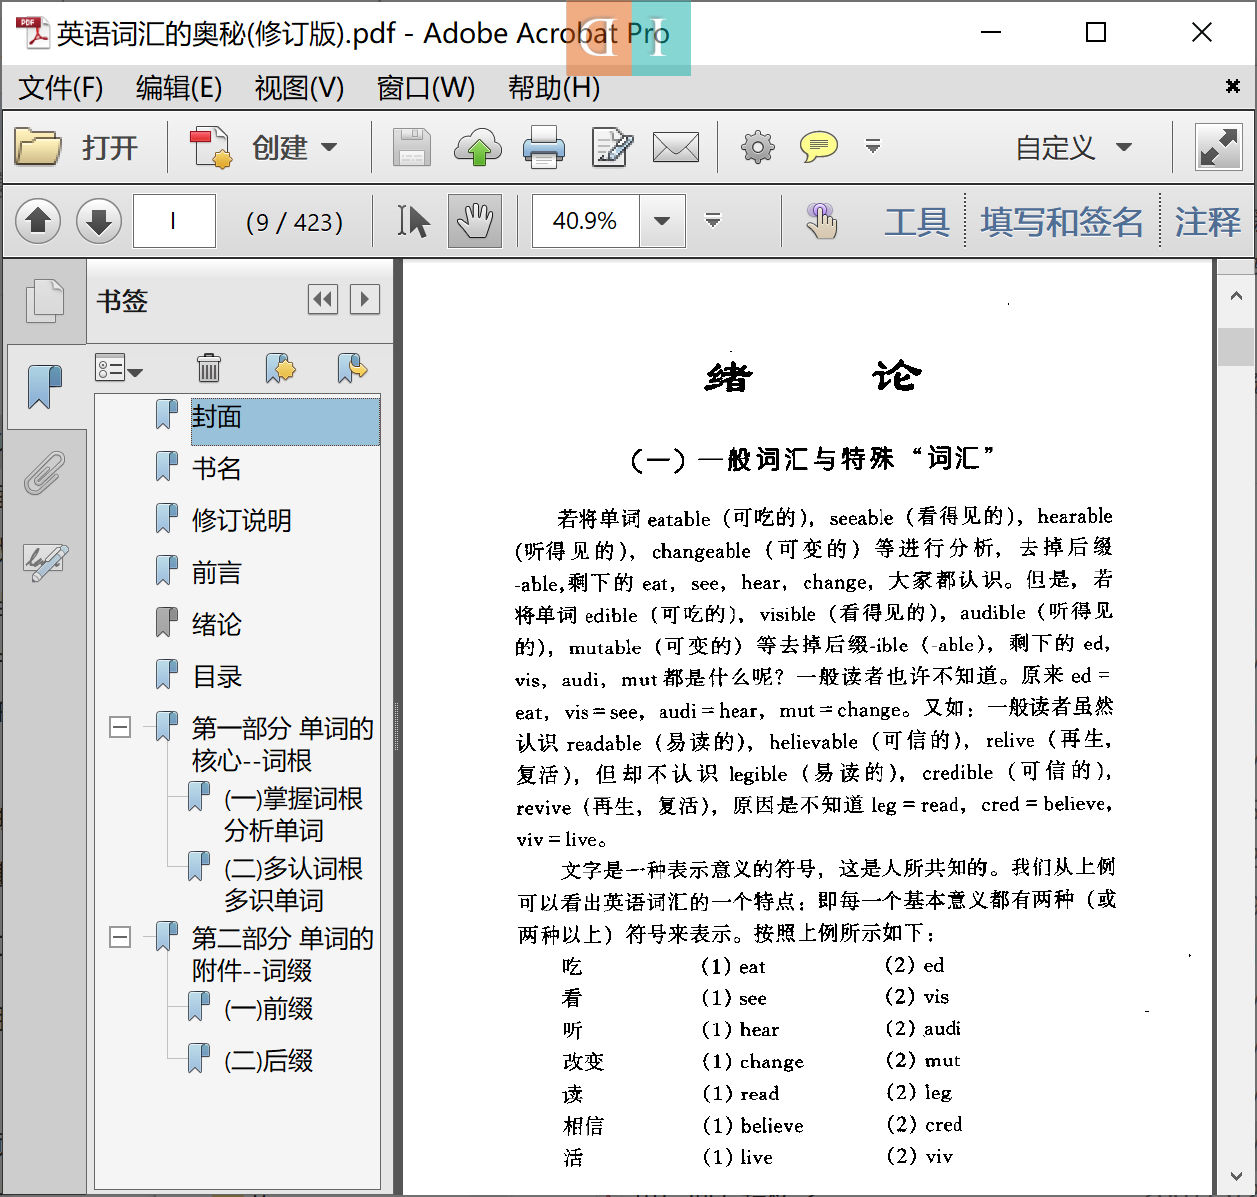Go to the (一)前缀 bookmark
The image size is (1257, 1197).
268,1008
